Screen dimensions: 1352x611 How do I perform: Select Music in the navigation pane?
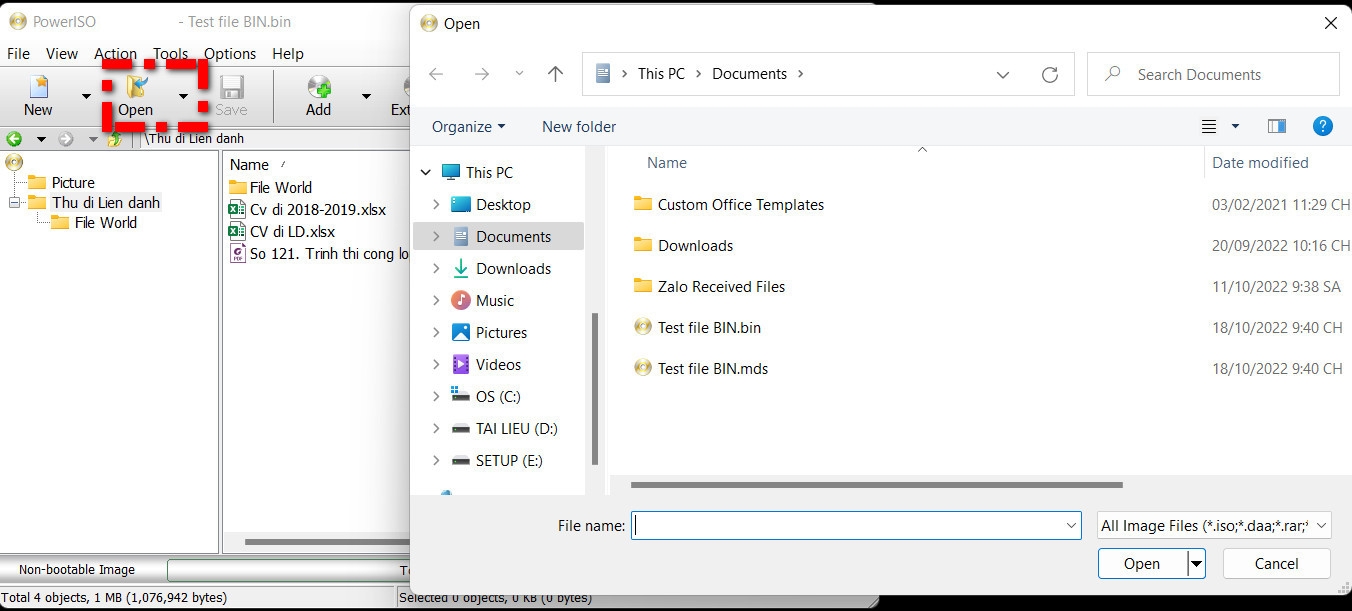[x=495, y=300]
